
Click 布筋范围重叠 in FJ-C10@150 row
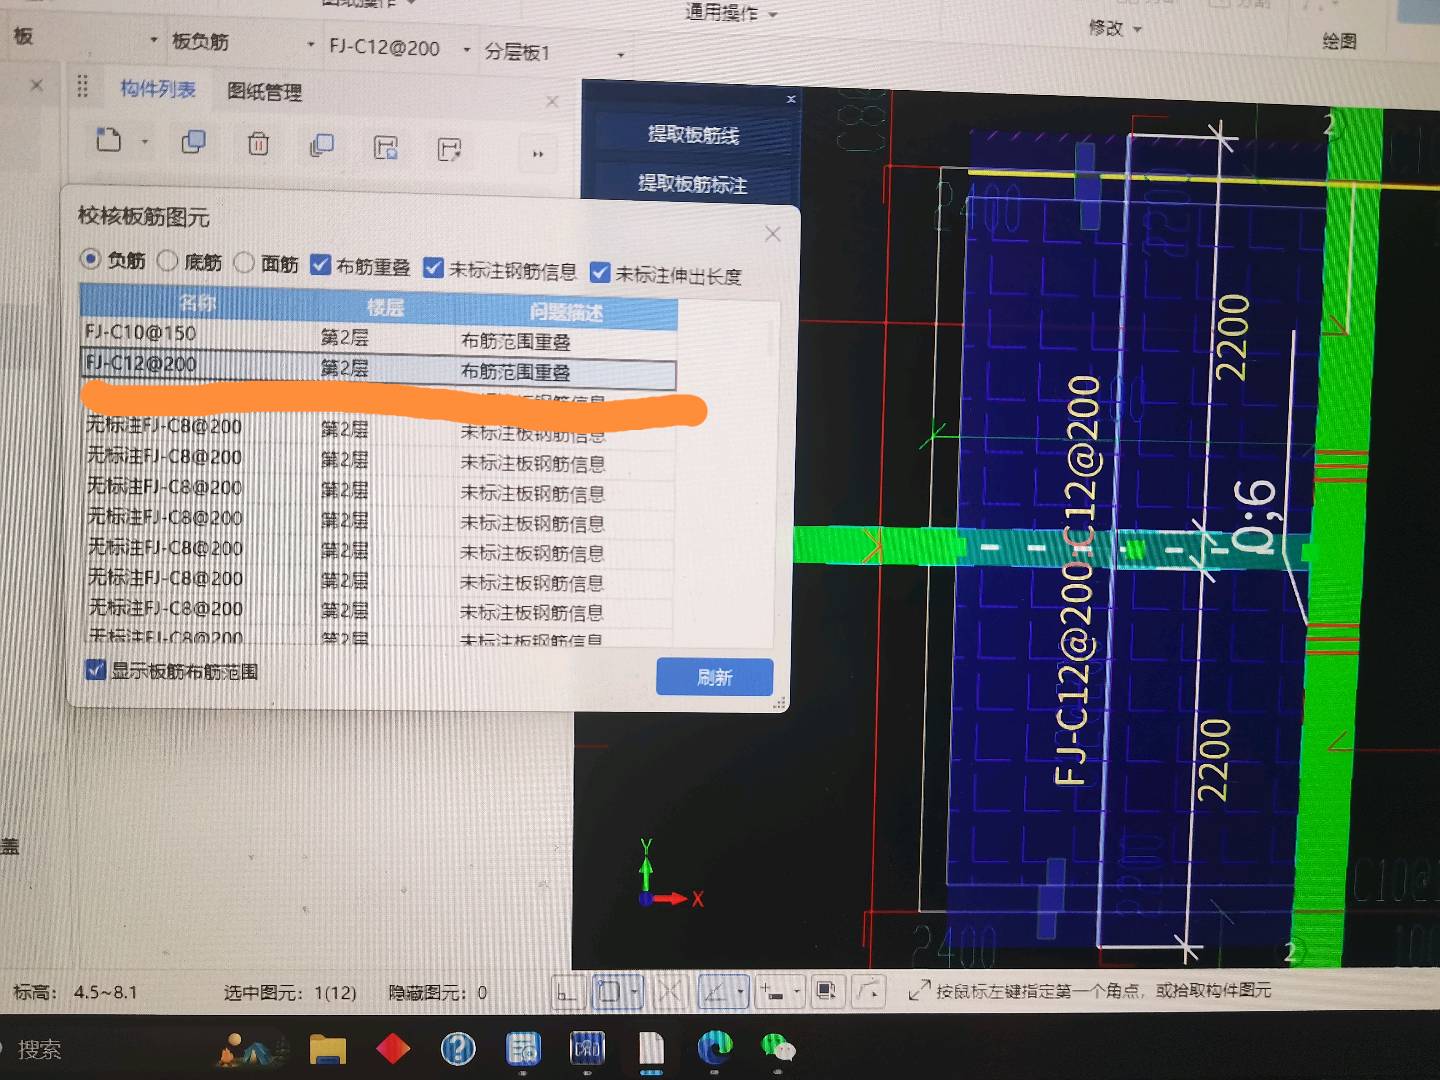click(x=515, y=341)
